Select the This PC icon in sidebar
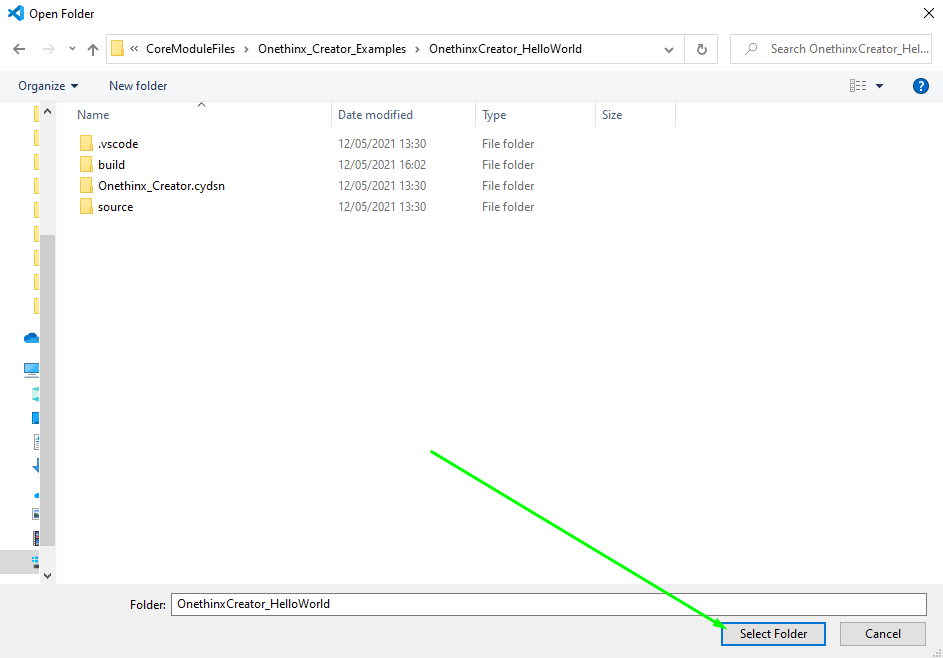This screenshot has width=943, height=658. click(32, 369)
